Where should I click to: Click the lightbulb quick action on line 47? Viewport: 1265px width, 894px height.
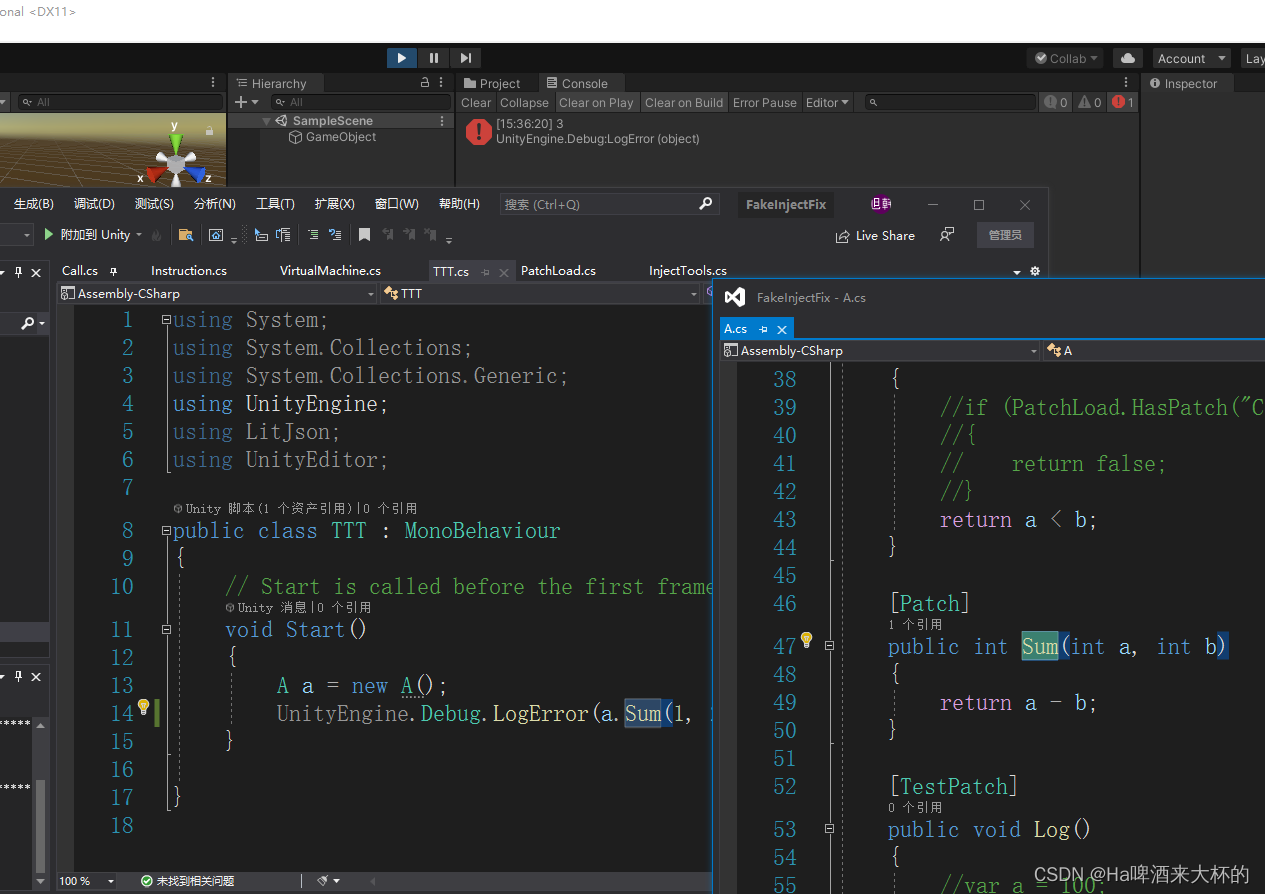[x=806, y=640]
